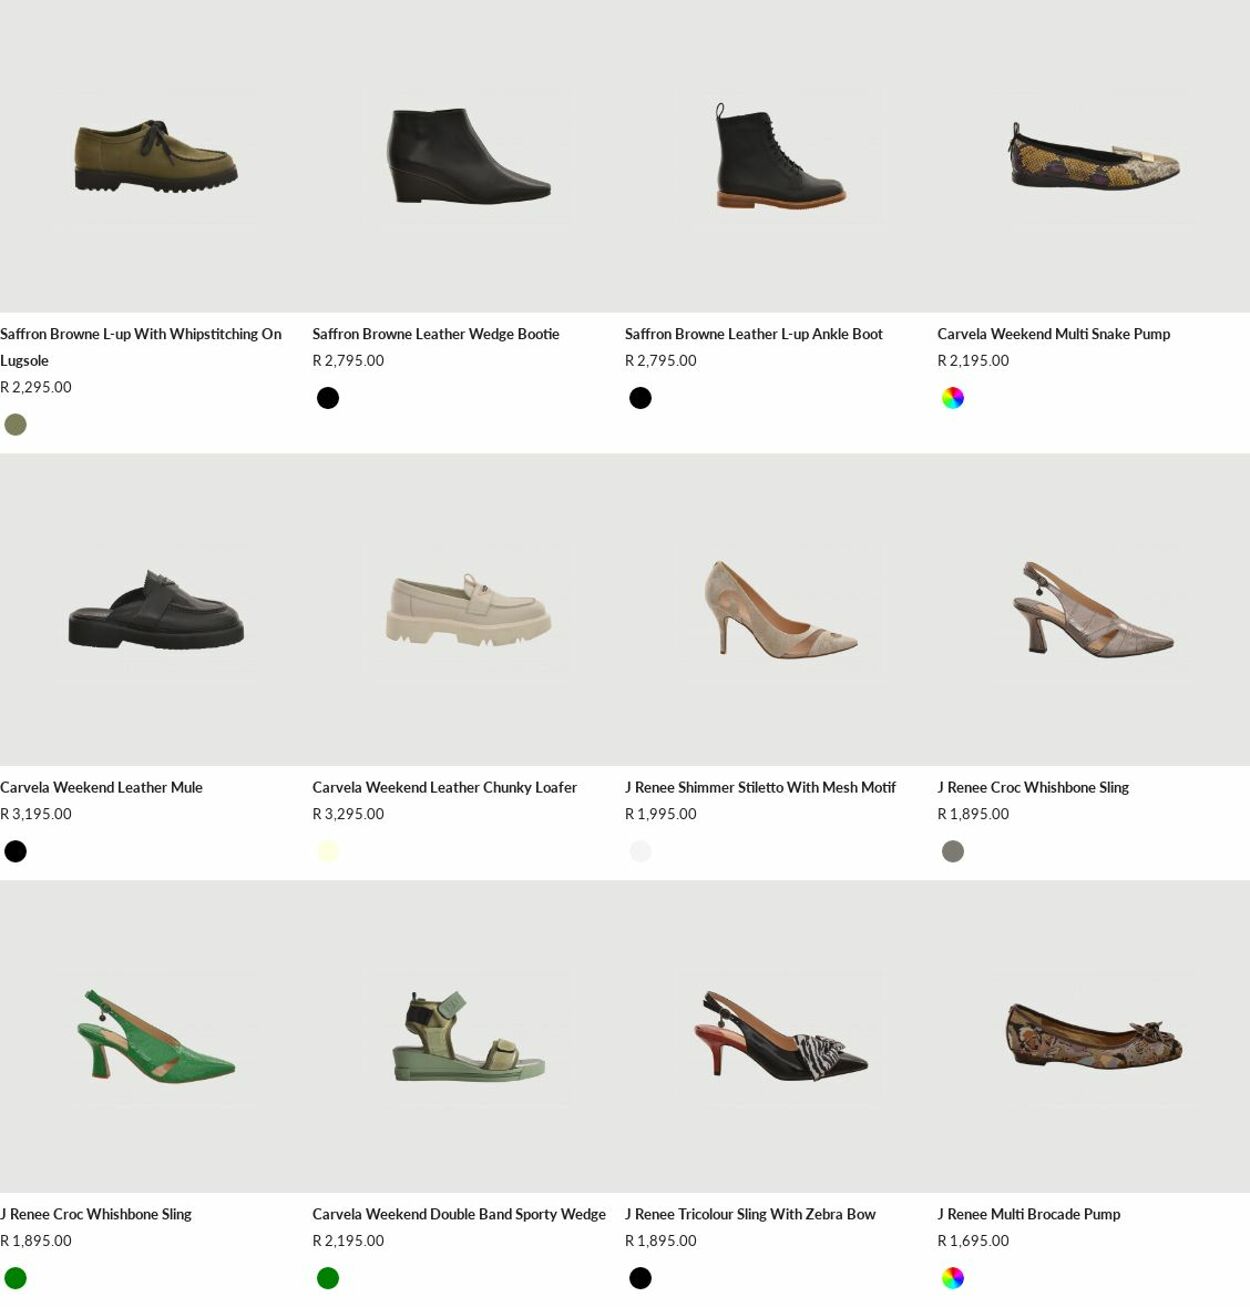Screen dimensions: 1250x1307
Task: Select grey swatch under Croc Whishbone Sling
Action: [953, 851]
